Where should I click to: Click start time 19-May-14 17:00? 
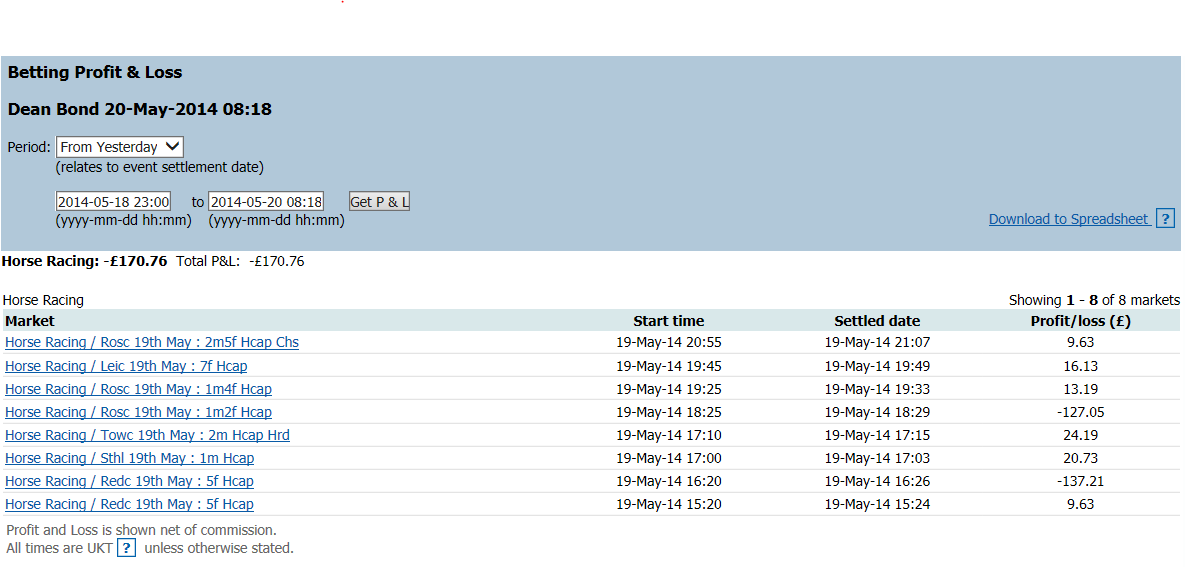click(x=669, y=458)
